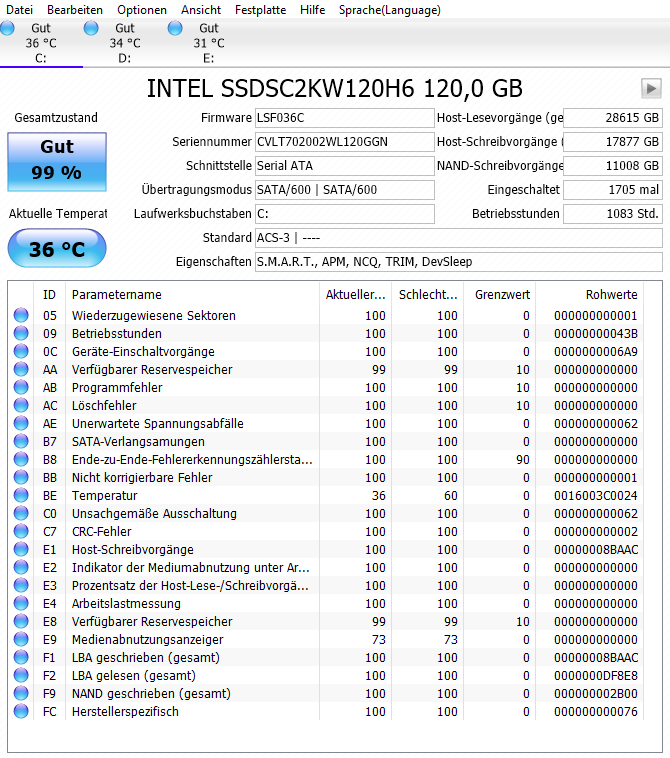670x758 pixels.
Task: Click status icon of Wiederzugewiesene Sektoren row
Action: (21, 315)
